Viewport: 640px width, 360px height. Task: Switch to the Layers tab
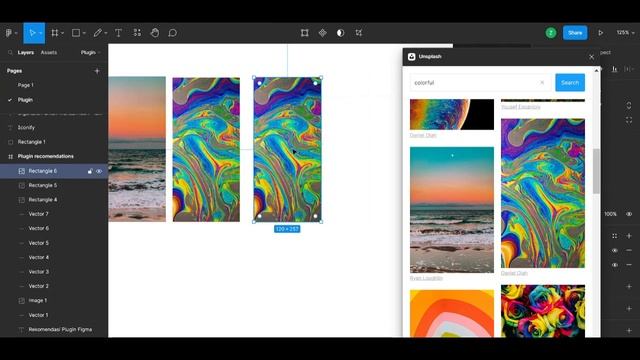click(x=26, y=53)
